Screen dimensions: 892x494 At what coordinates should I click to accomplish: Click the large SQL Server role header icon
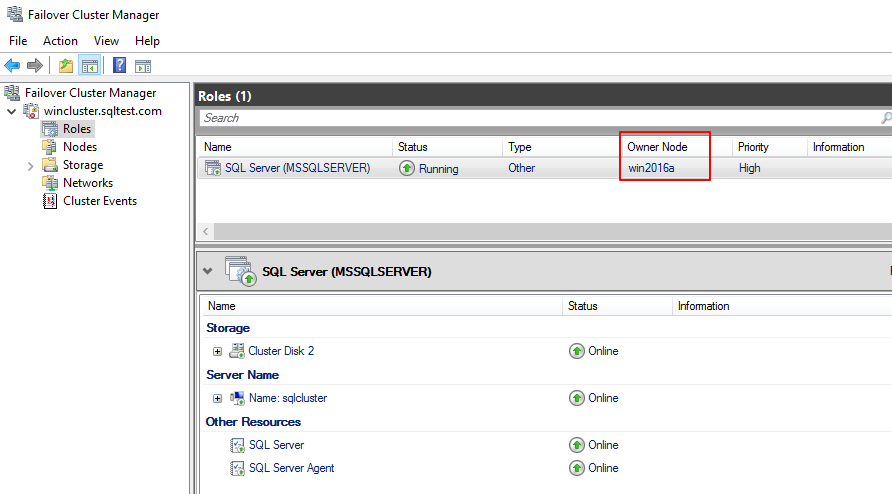(241, 271)
